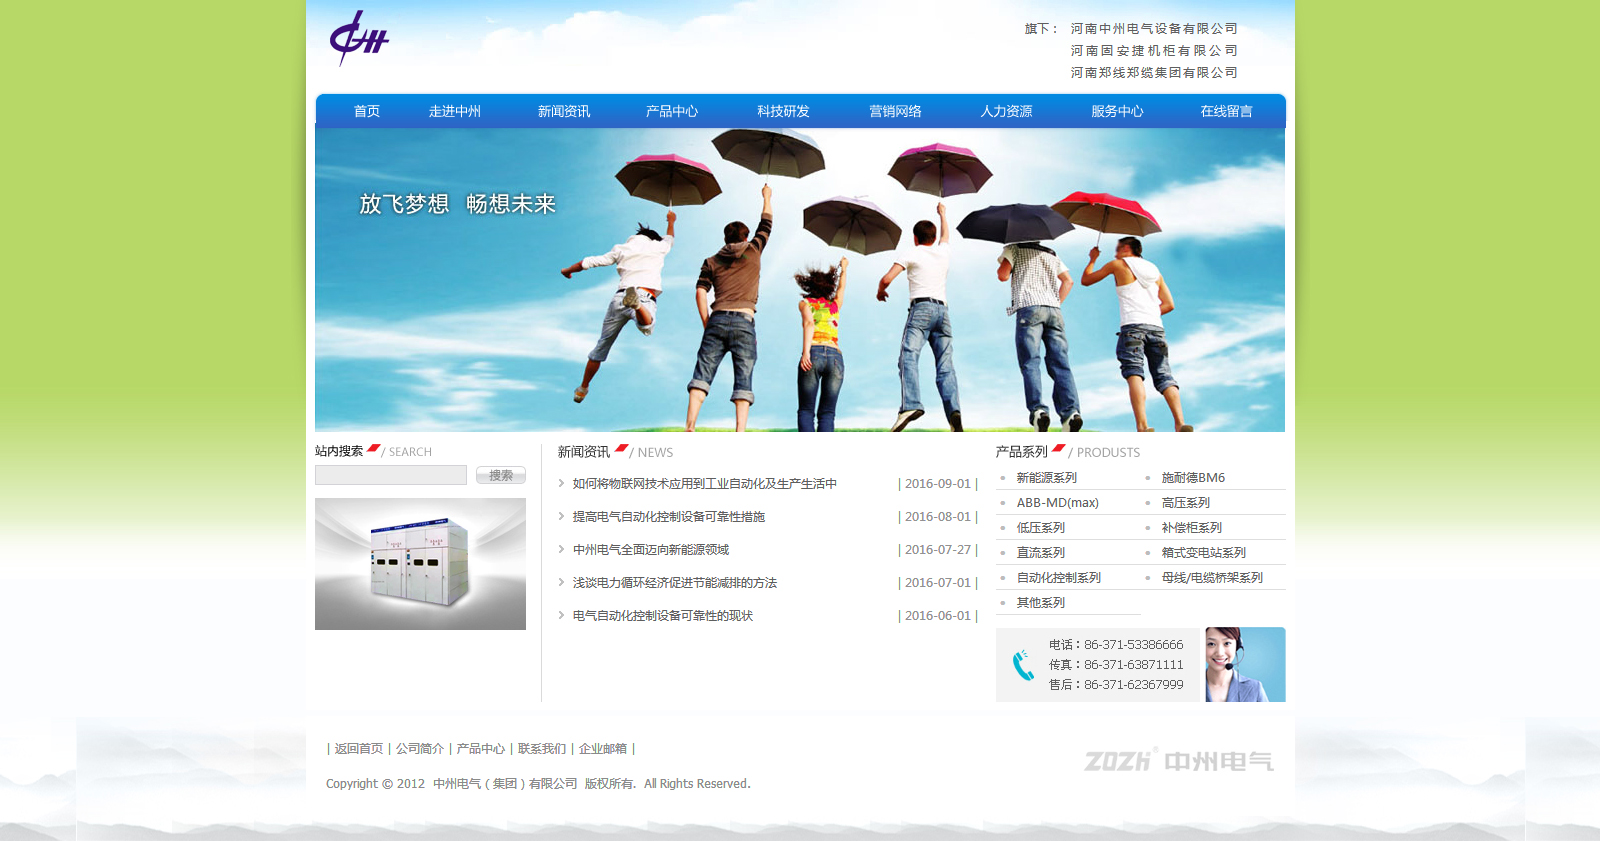Go to the 产品中心 navigation tab
1600x841 pixels.
[672, 112]
